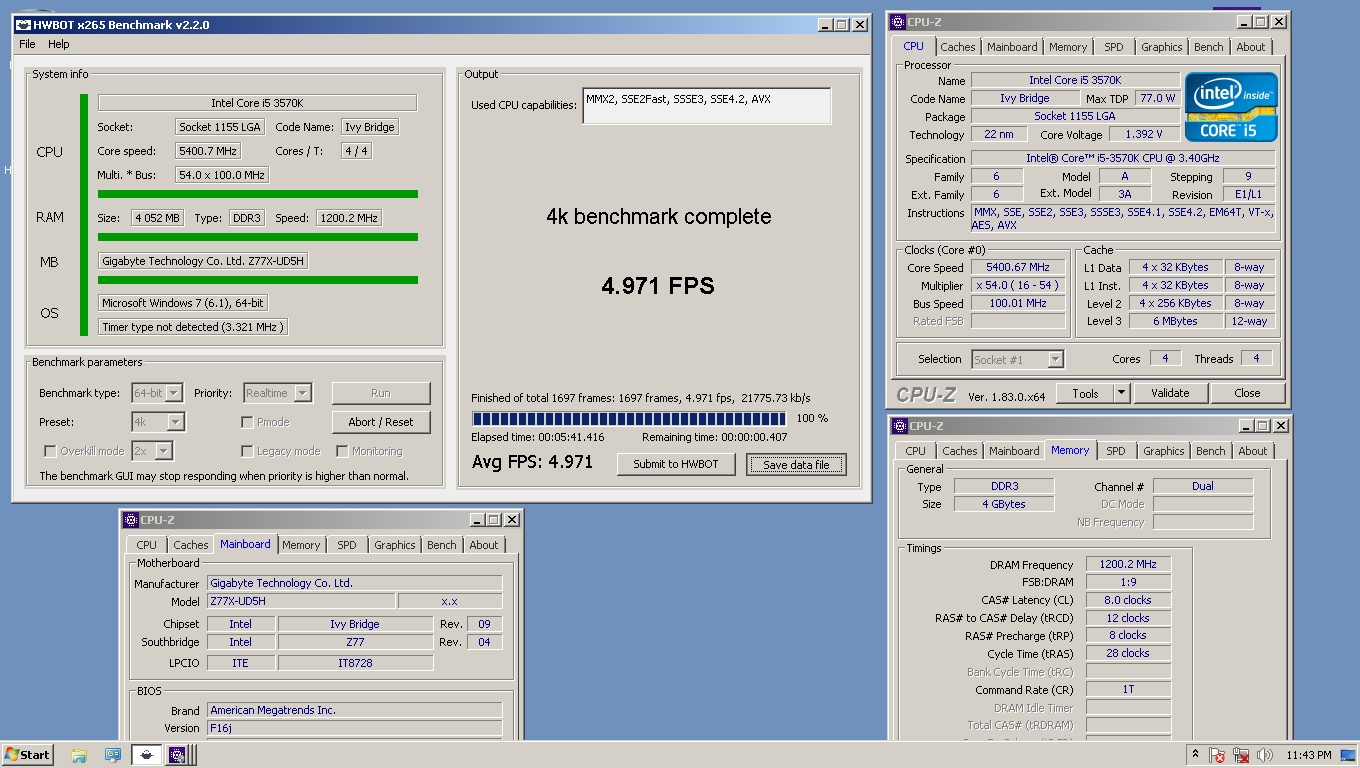Image resolution: width=1360 pixels, height=768 pixels.
Task: Open the volume speaker tray icon
Action: click(x=1264, y=755)
